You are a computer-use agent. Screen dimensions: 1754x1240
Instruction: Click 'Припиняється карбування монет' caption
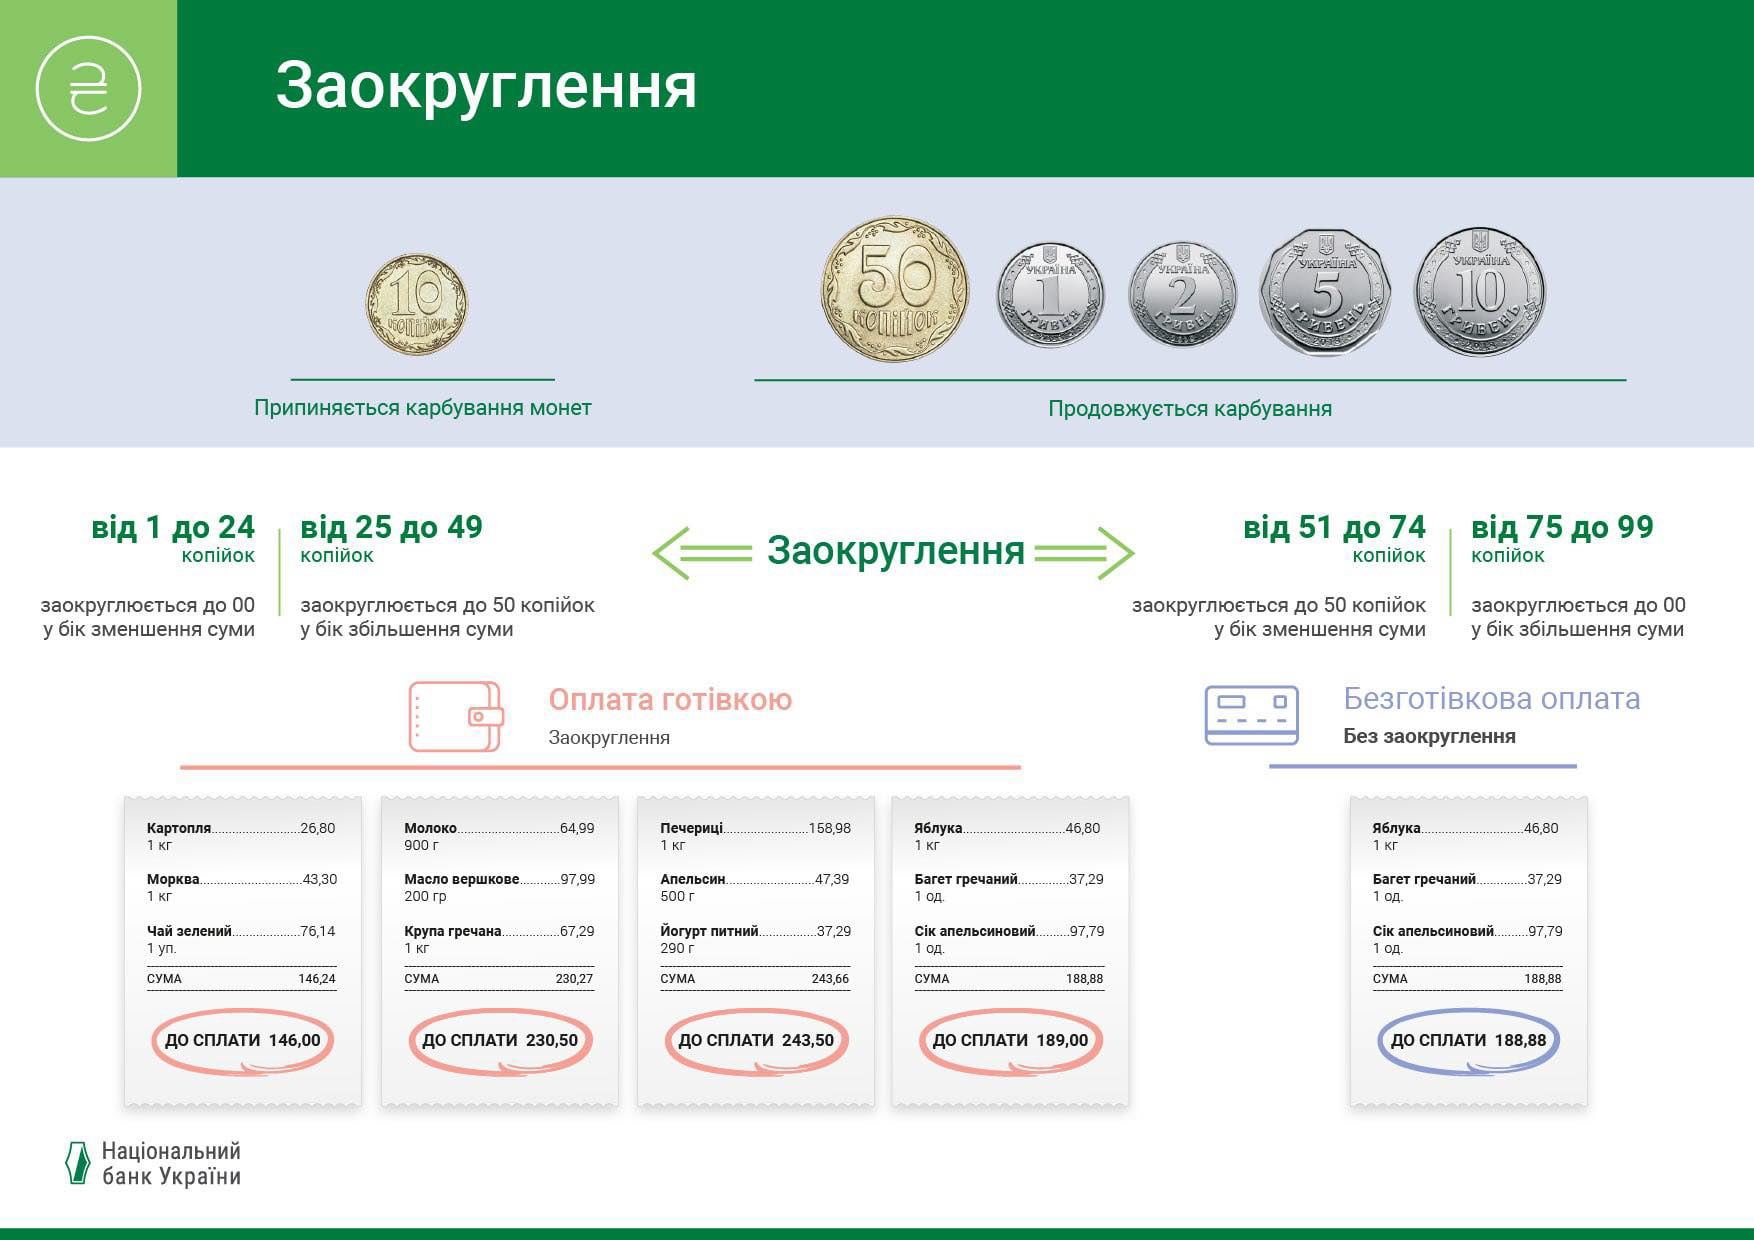(x=422, y=408)
